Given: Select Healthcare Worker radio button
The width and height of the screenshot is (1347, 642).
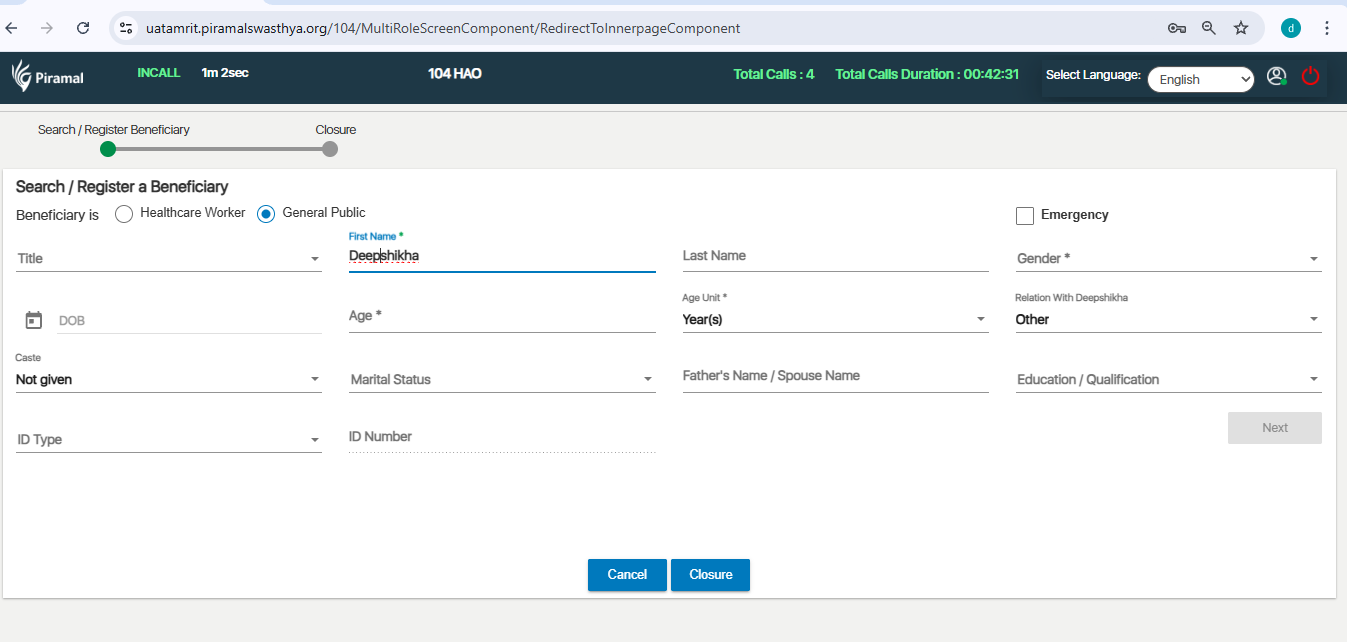Looking at the screenshot, I should tap(124, 214).
